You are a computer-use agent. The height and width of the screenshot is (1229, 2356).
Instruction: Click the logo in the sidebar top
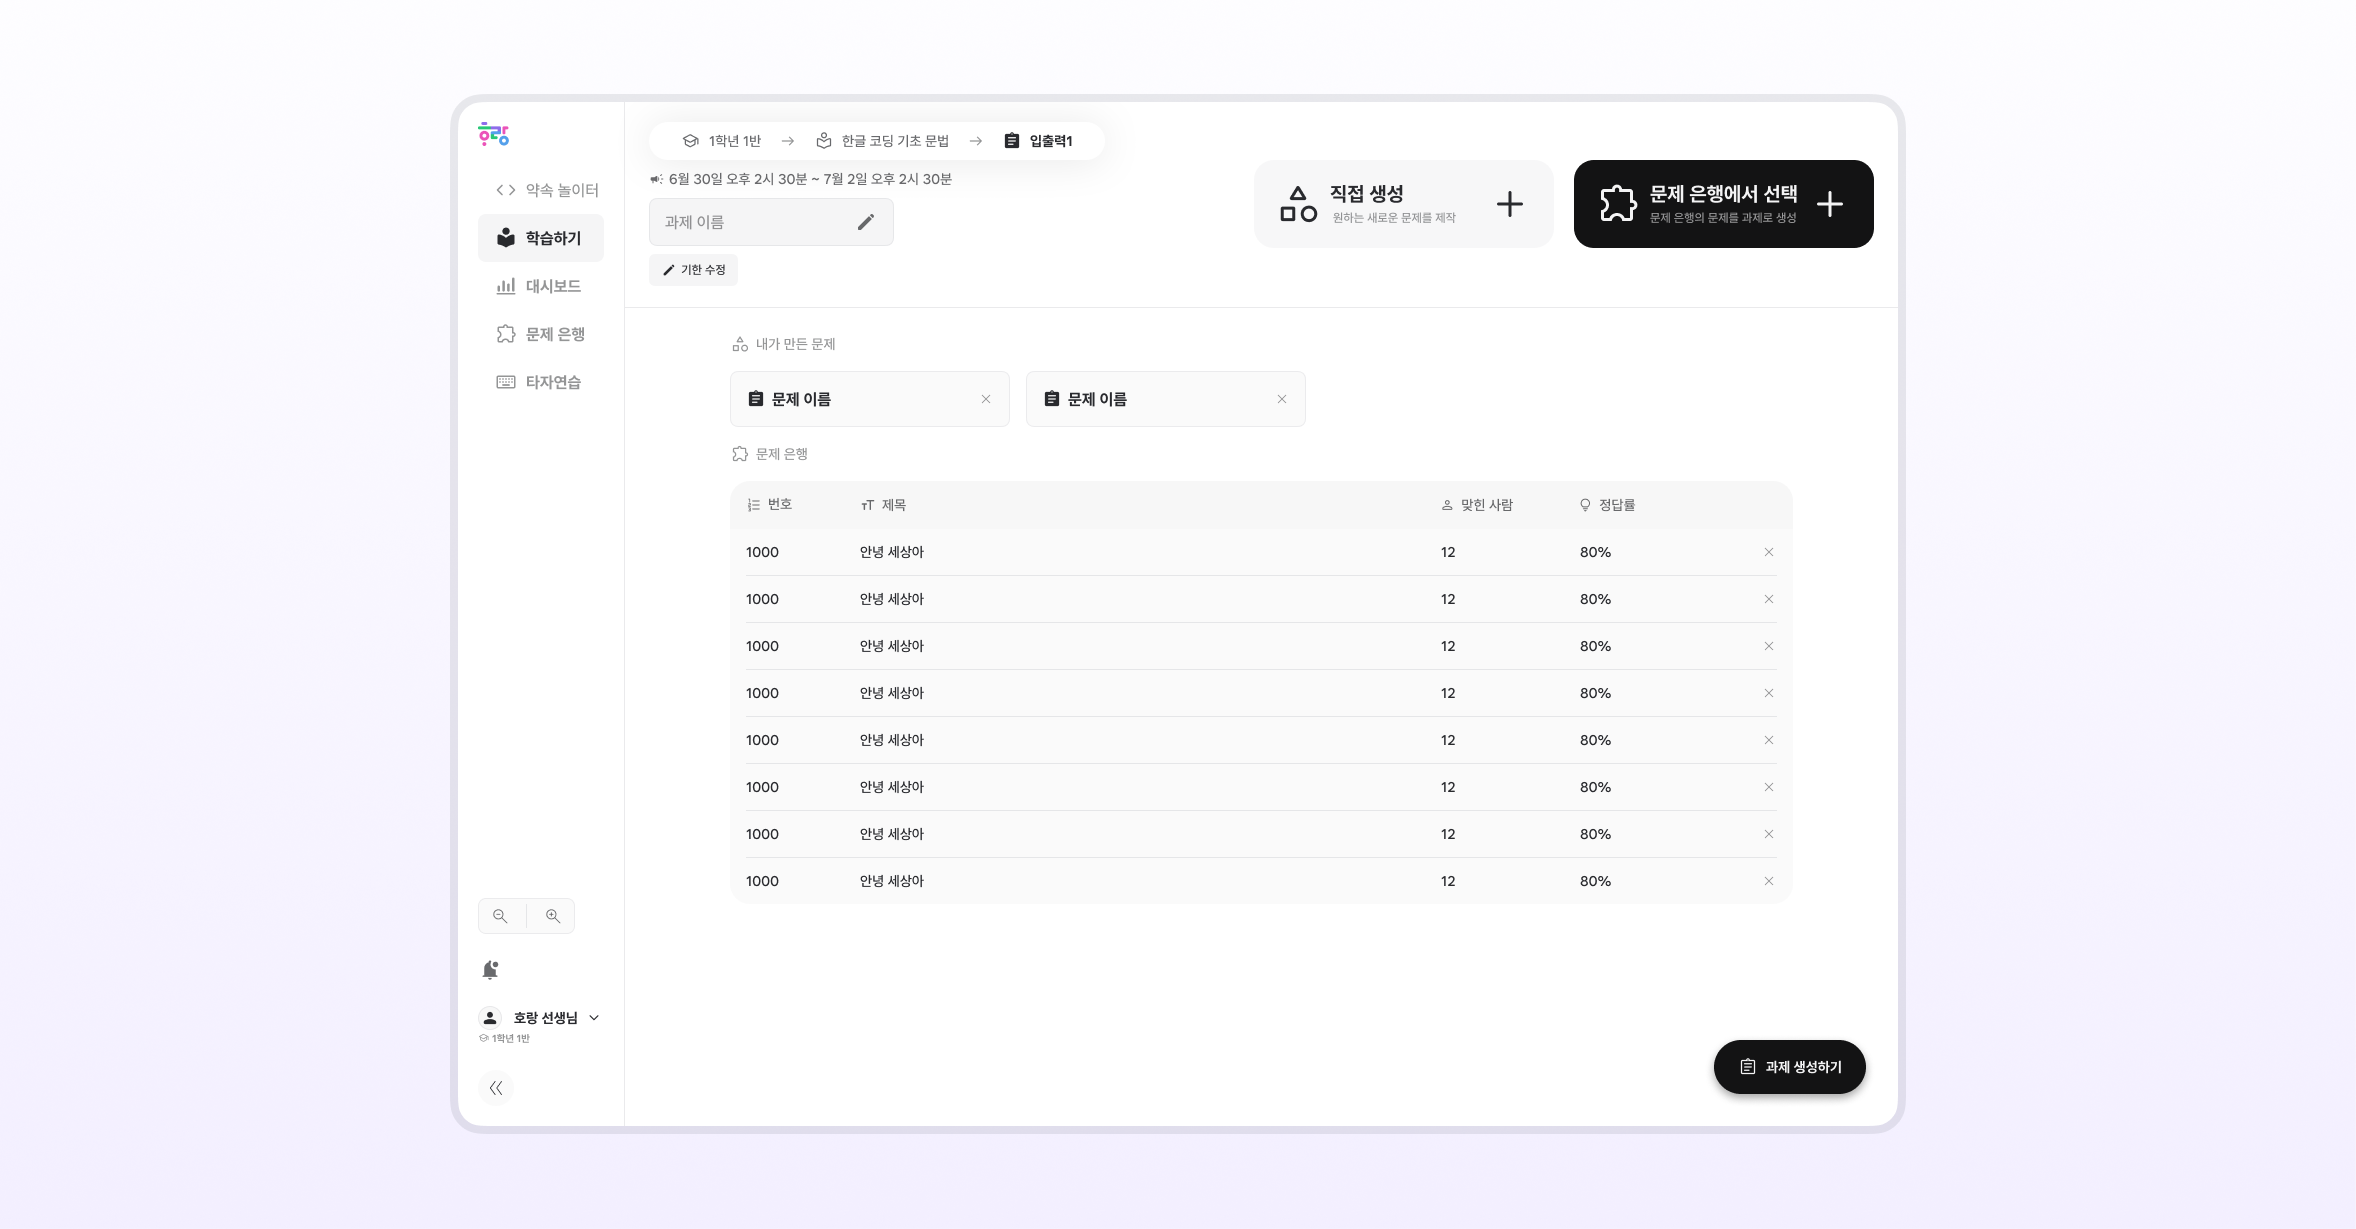coord(494,134)
